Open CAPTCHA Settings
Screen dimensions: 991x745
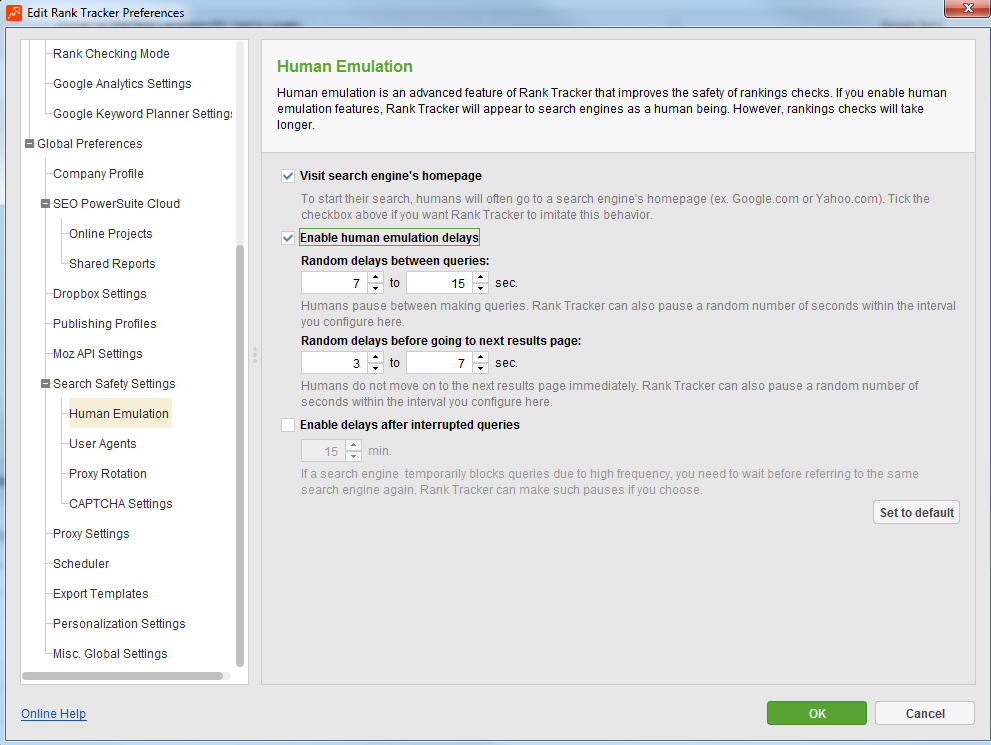[x=120, y=504]
